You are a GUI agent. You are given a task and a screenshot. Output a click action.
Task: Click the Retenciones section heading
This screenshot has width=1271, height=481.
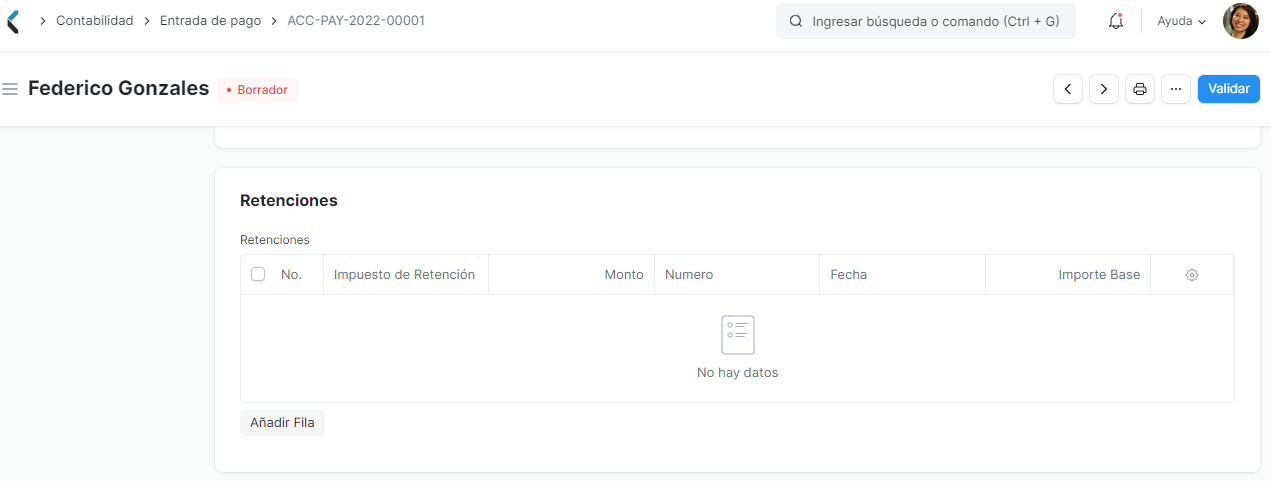click(x=289, y=200)
